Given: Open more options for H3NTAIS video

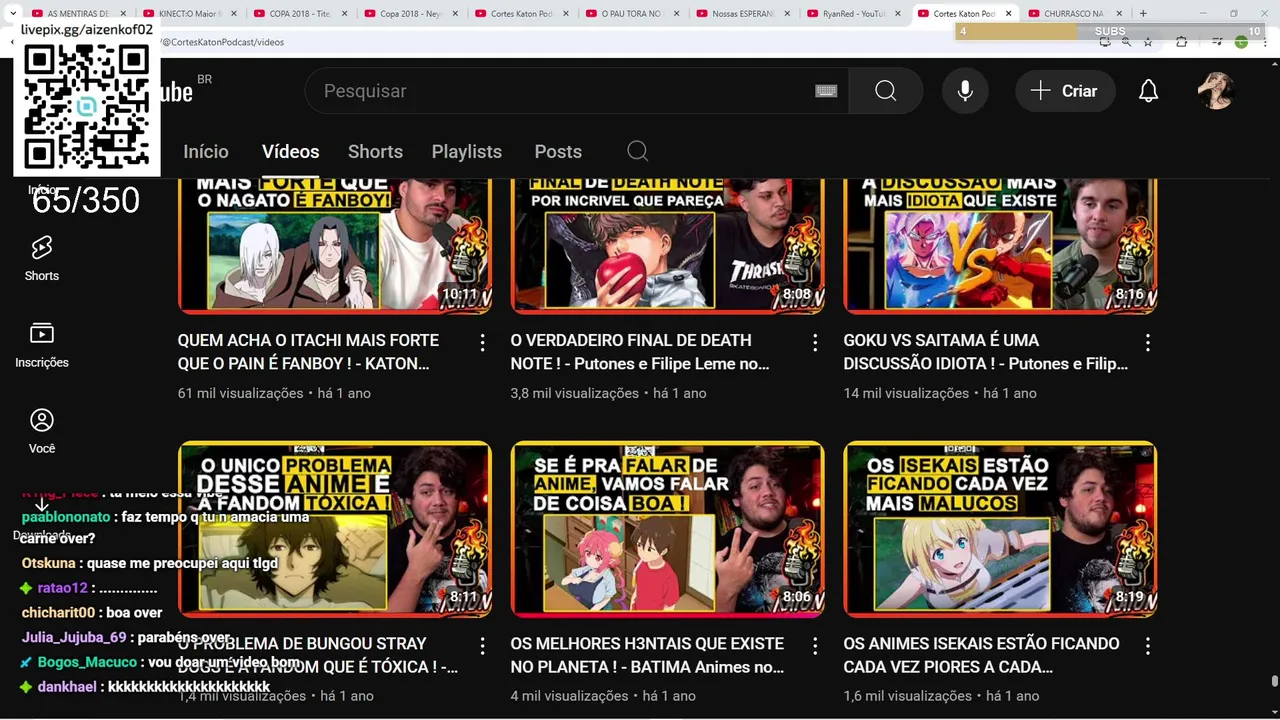Looking at the screenshot, I should 815,646.
